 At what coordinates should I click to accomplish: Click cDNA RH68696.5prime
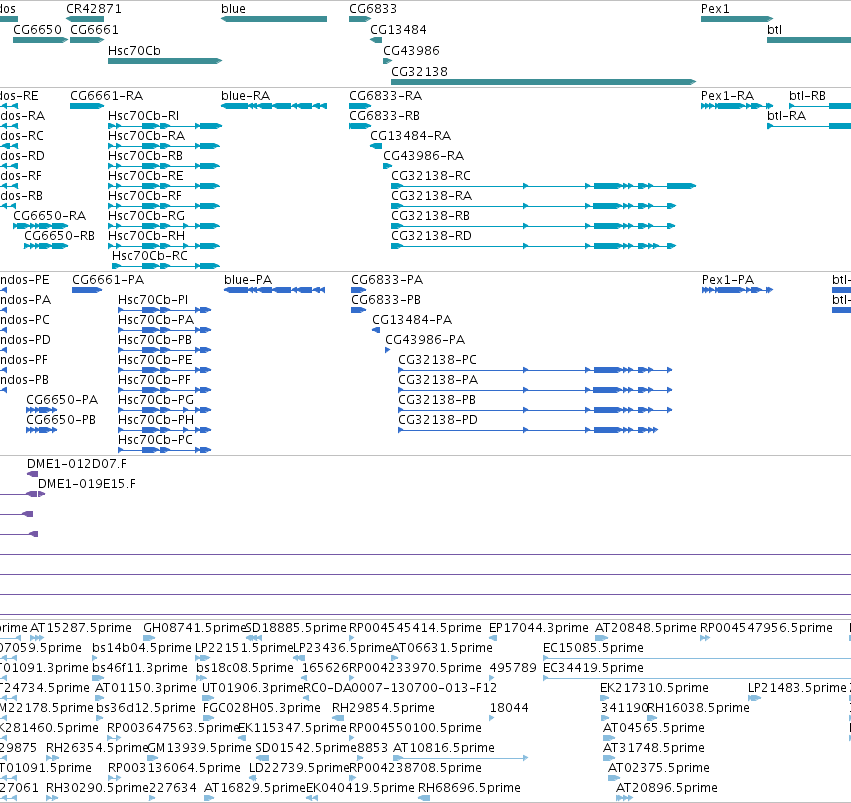469,788
